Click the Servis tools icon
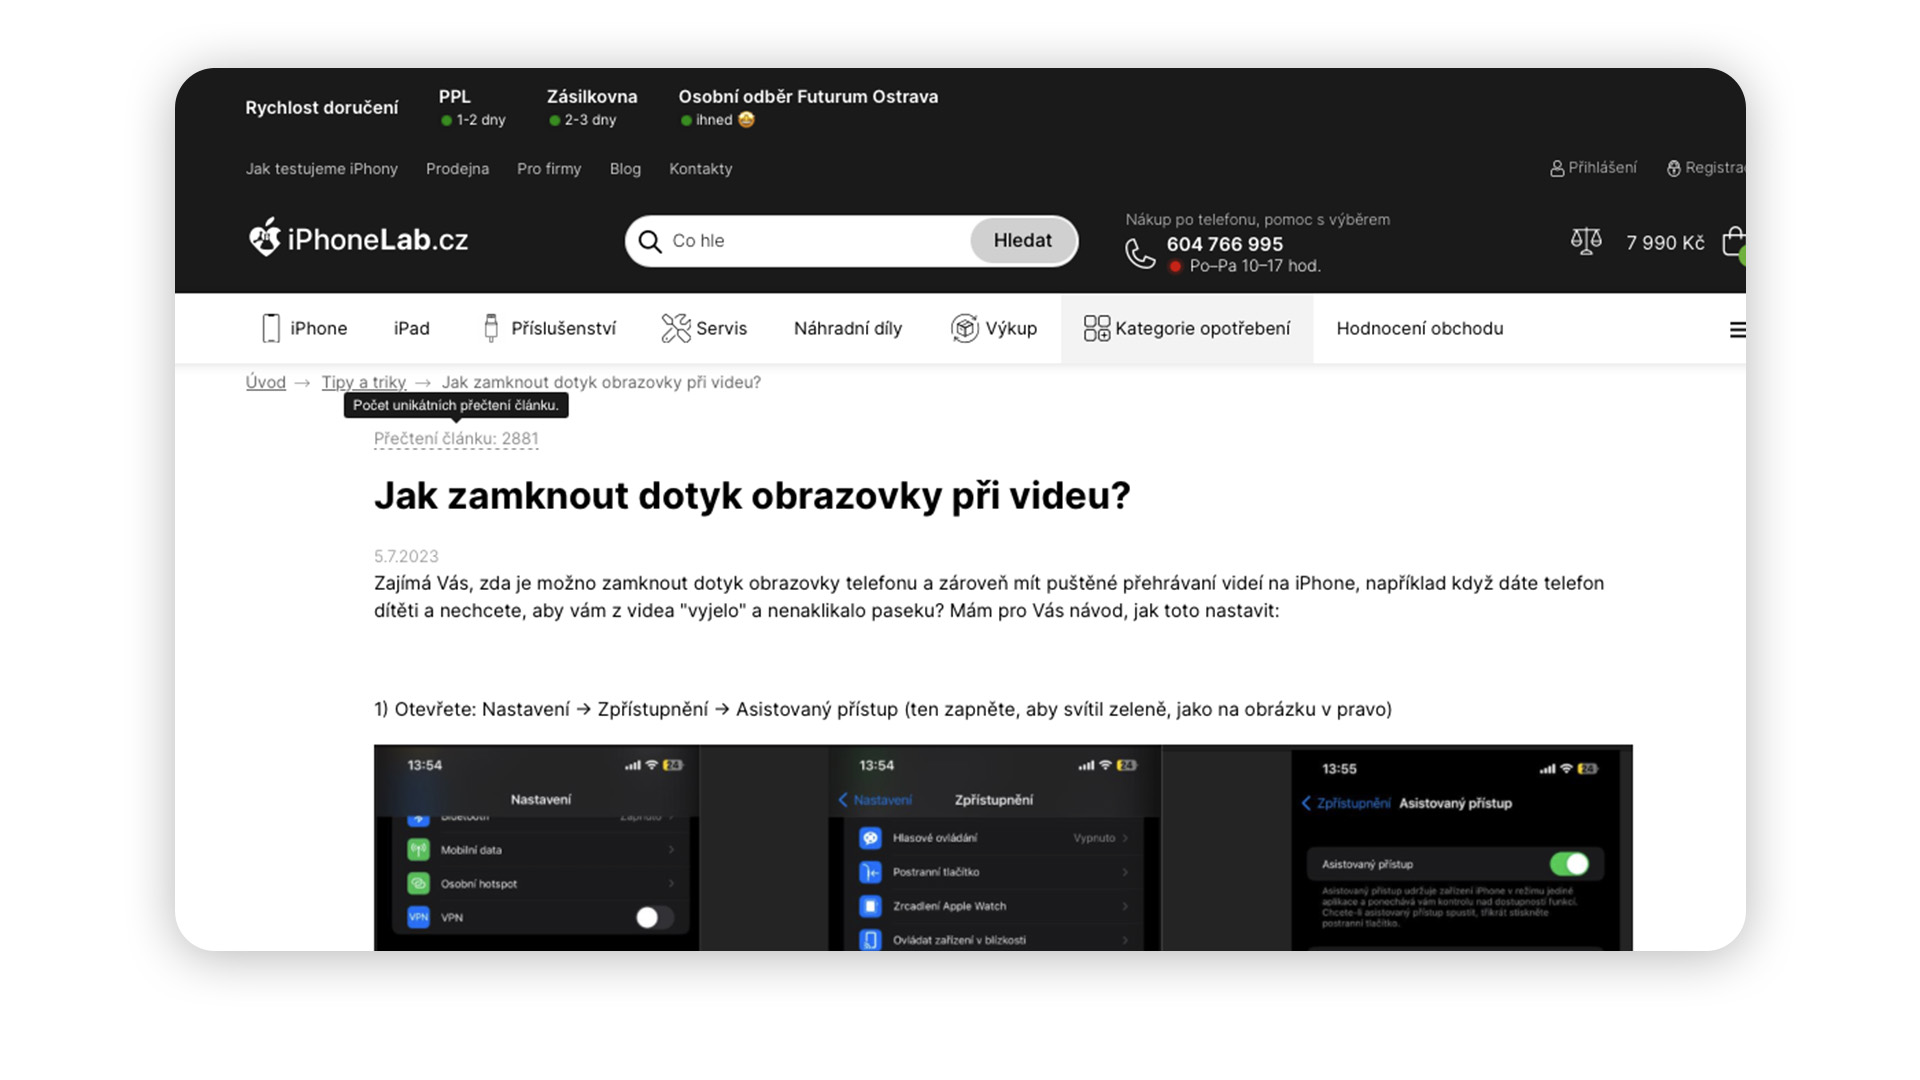 (676, 328)
